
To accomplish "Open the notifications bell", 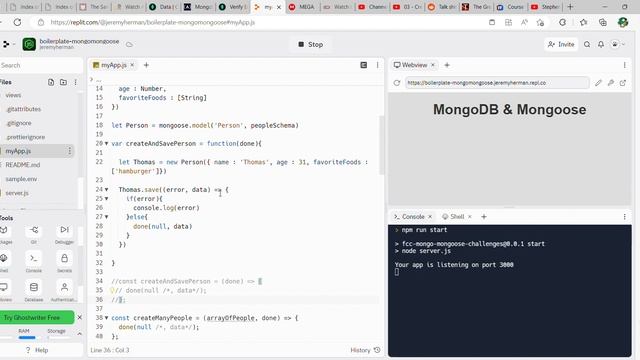I will (x=601, y=44).
